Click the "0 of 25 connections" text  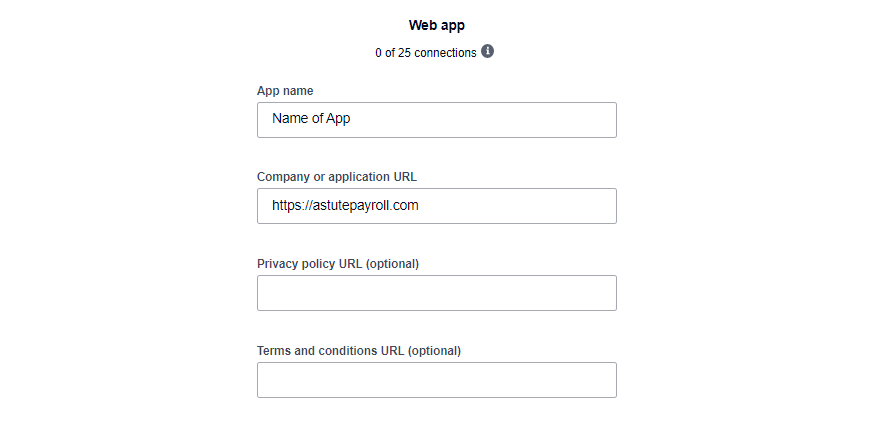pos(425,52)
